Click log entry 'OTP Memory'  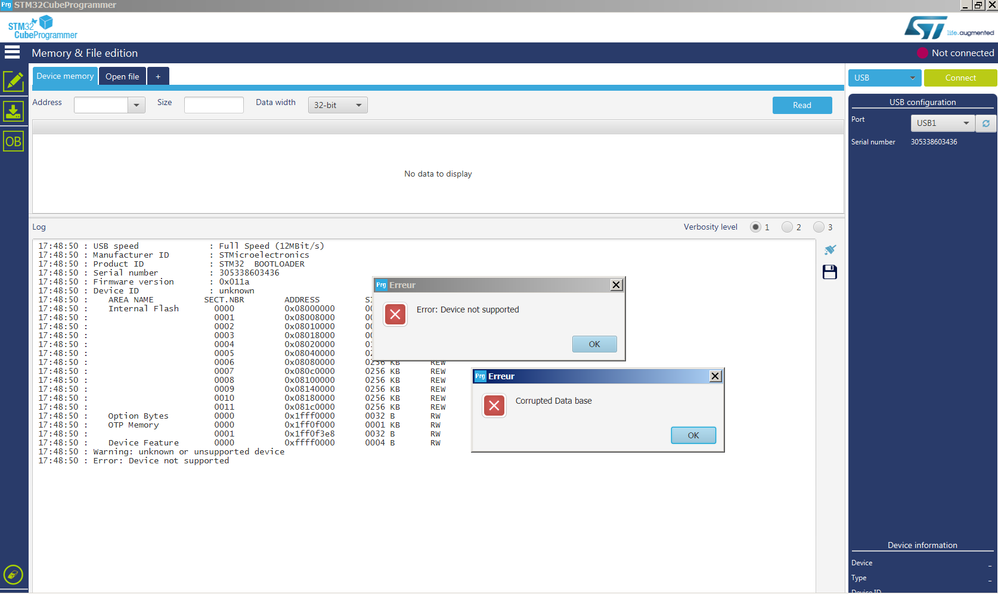133,425
